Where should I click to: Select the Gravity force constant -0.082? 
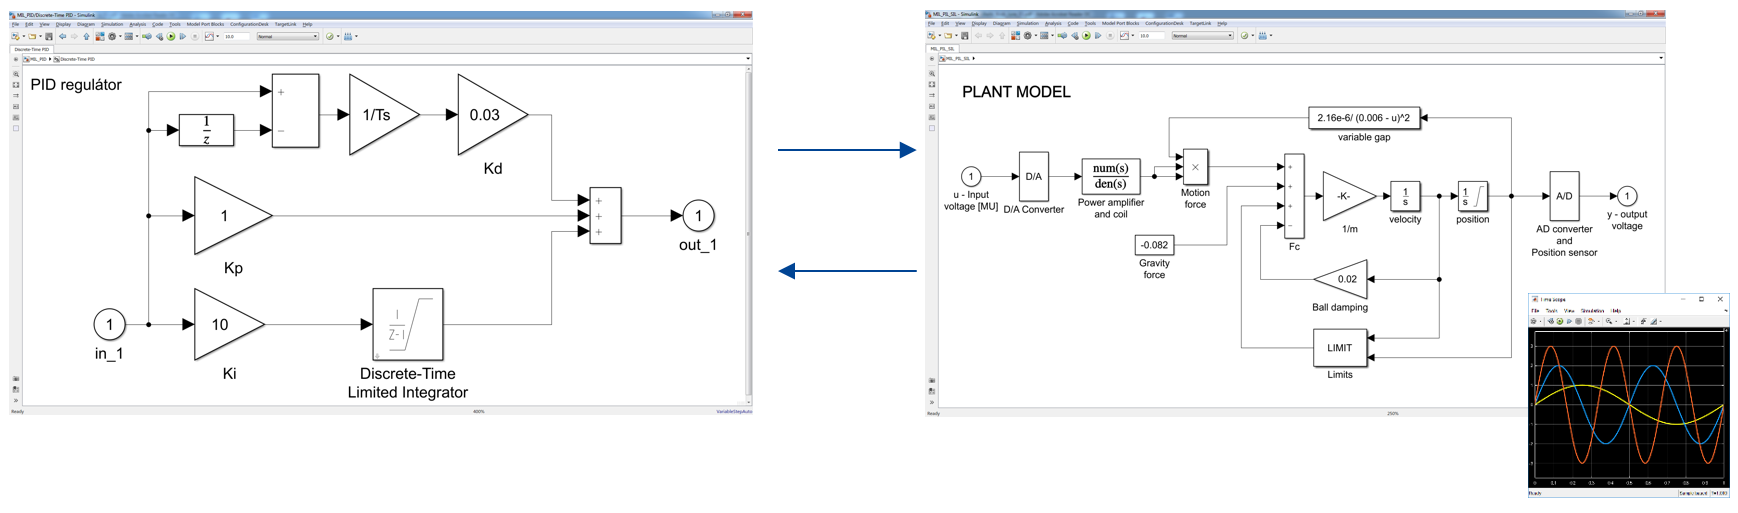click(1154, 245)
